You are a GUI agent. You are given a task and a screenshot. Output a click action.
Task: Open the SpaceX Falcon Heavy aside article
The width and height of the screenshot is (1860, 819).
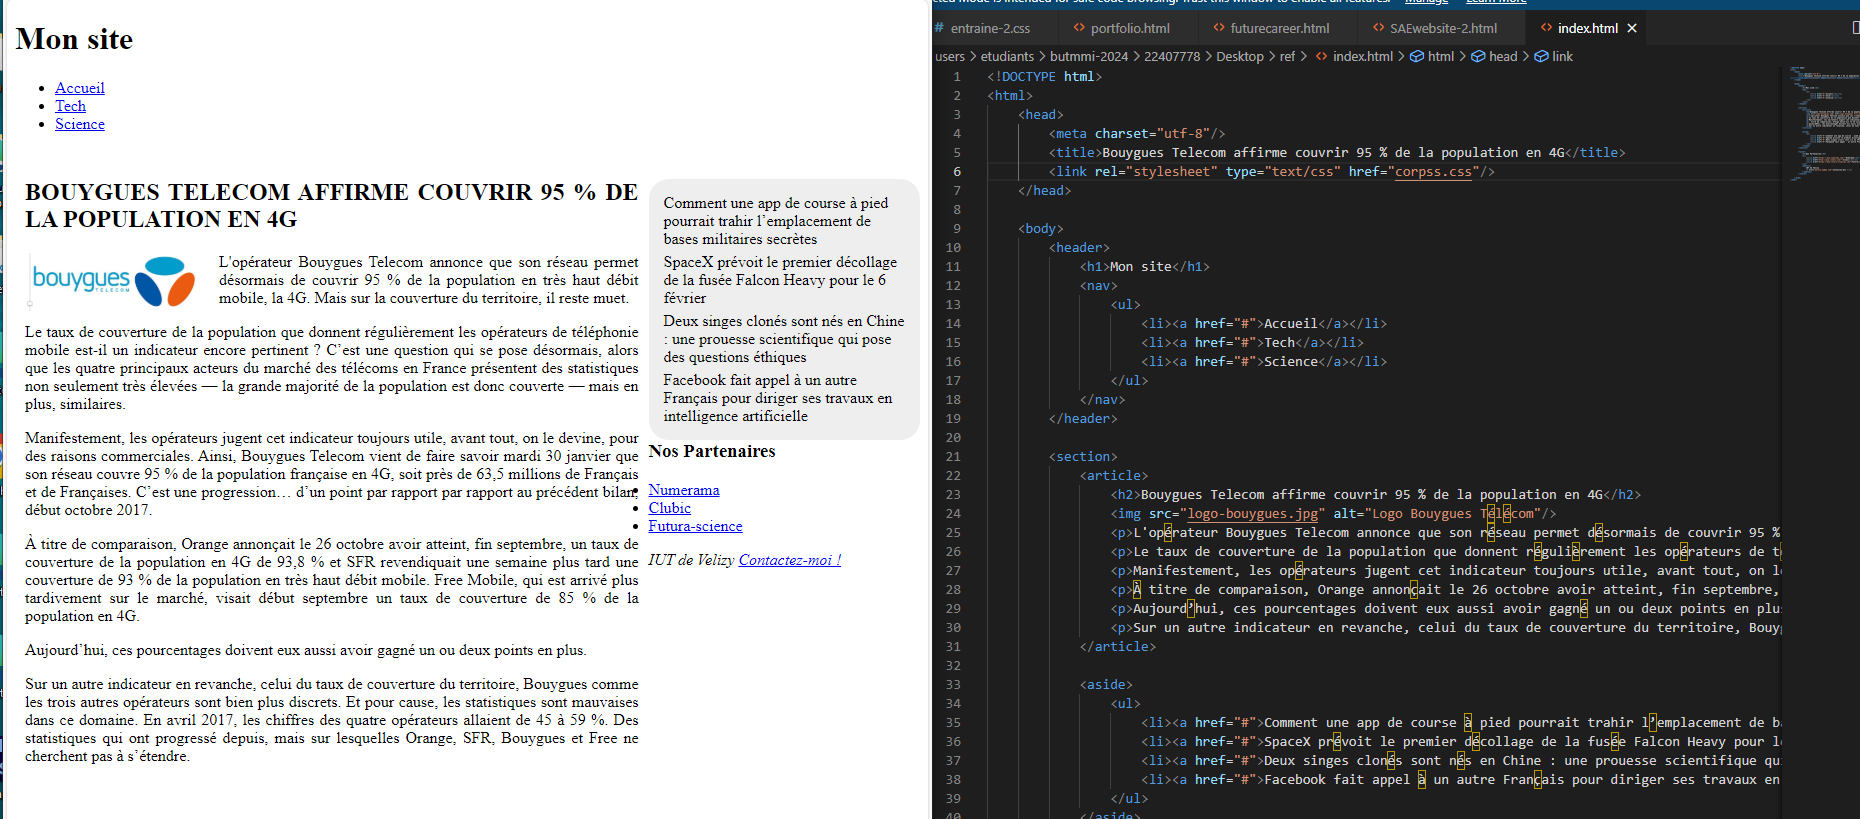780,280
